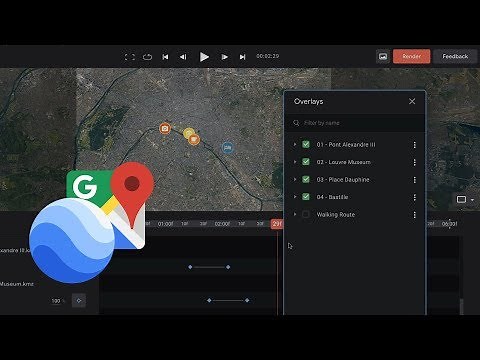The width and height of the screenshot is (480, 360).
Task: Step forward one frame
Action: tap(225, 57)
